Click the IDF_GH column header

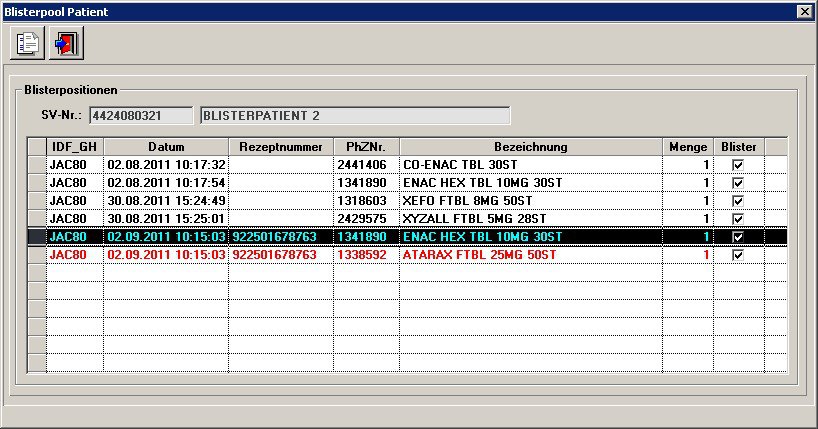[x=74, y=147]
